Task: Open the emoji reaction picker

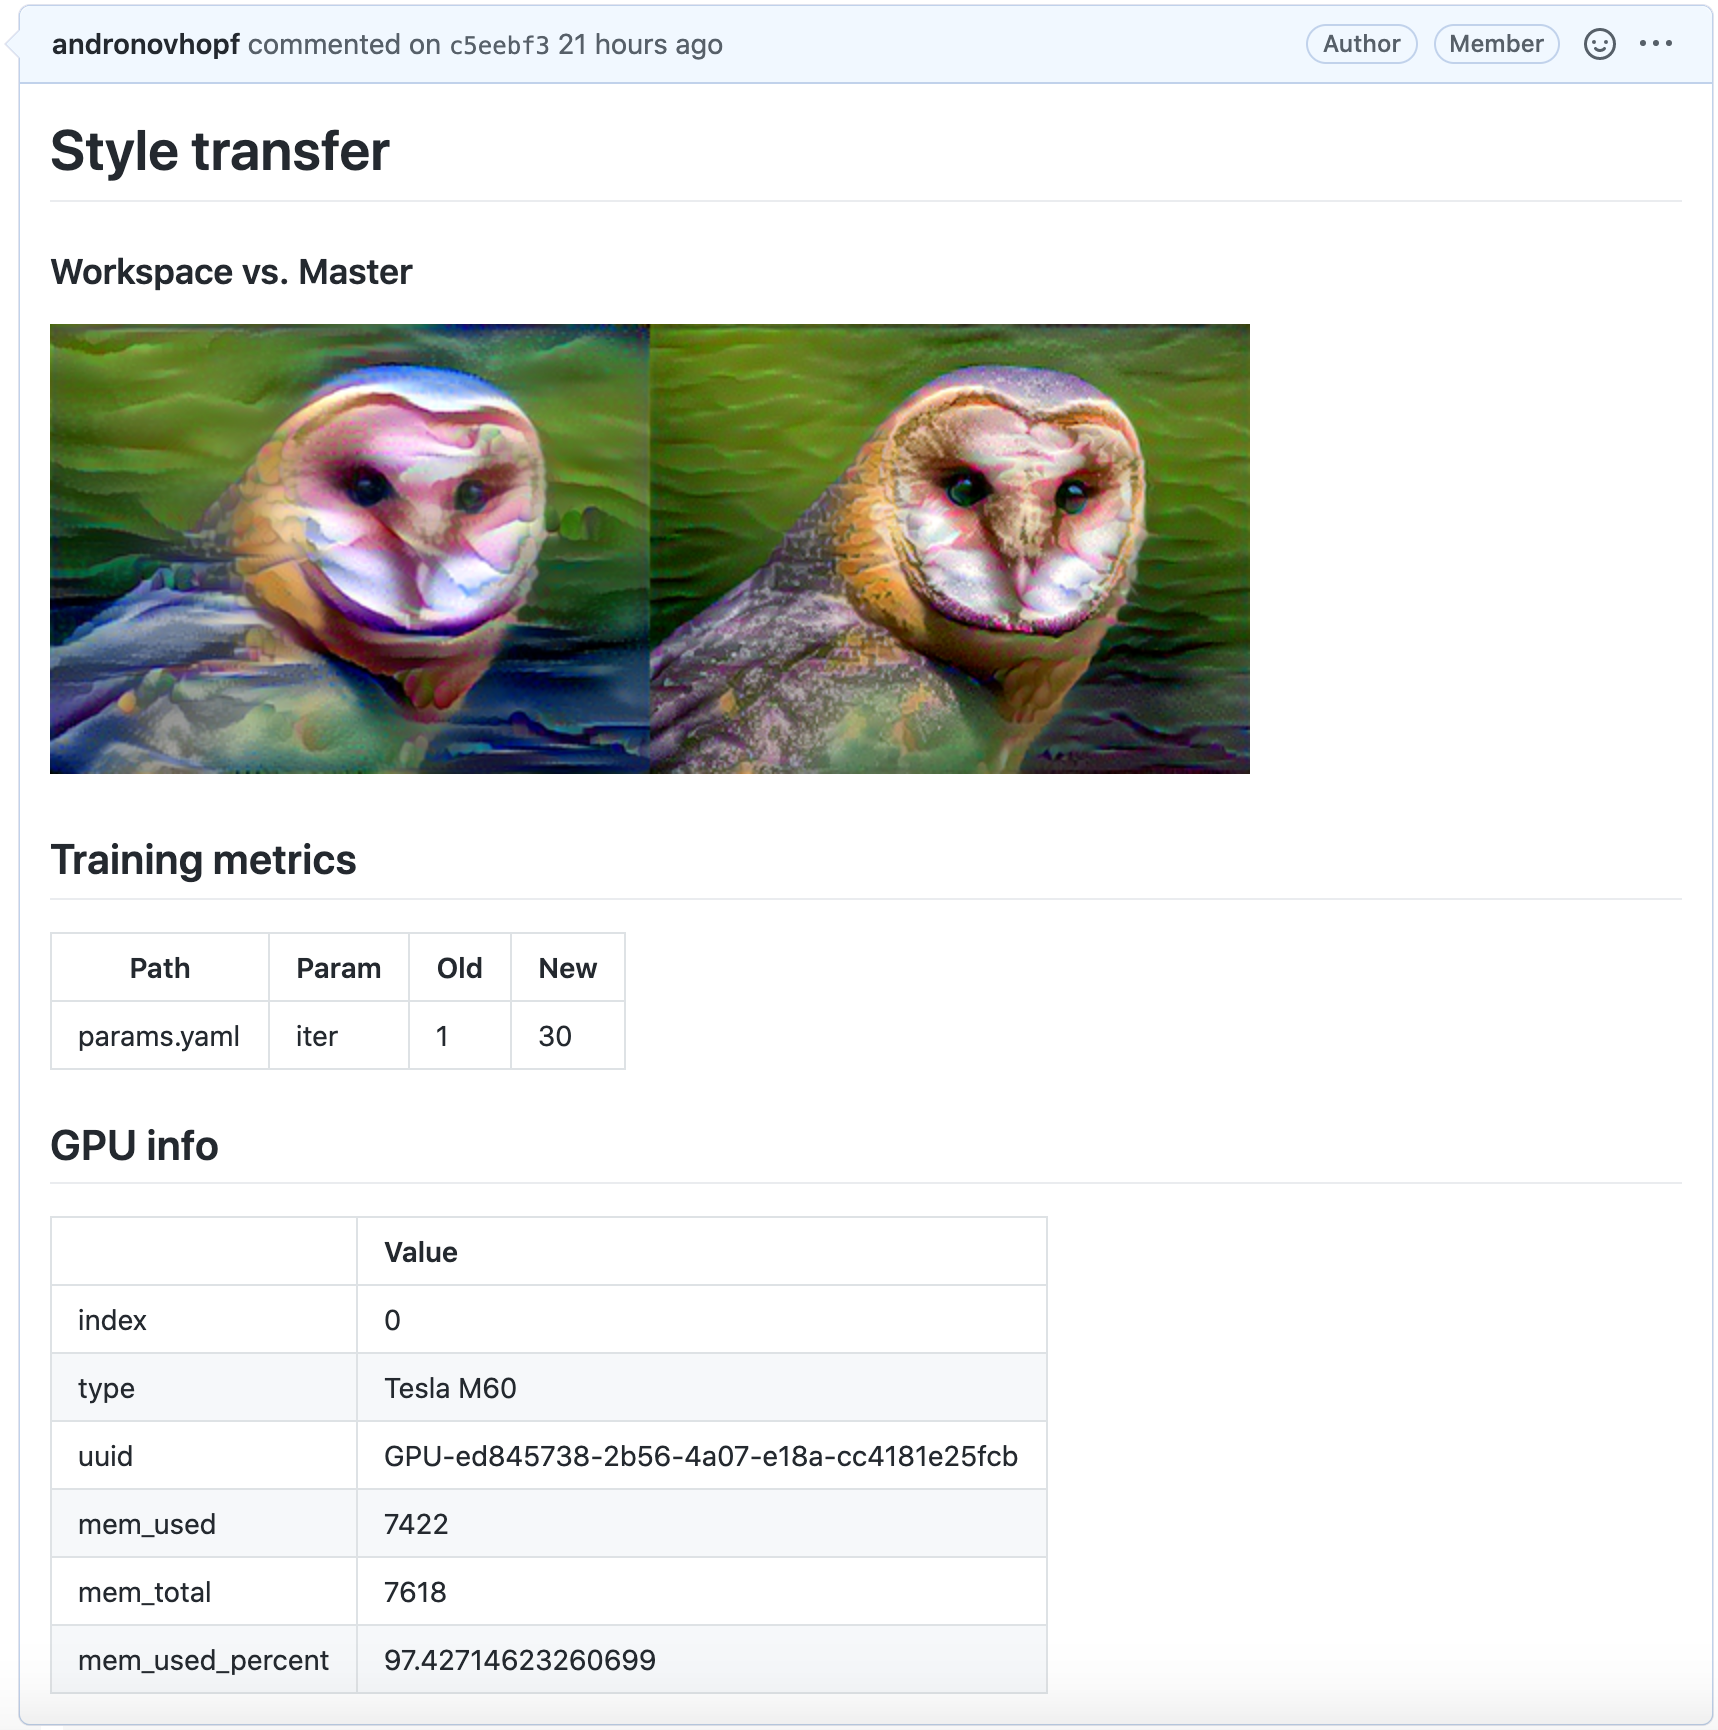Action: pyautogui.click(x=1599, y=44)
